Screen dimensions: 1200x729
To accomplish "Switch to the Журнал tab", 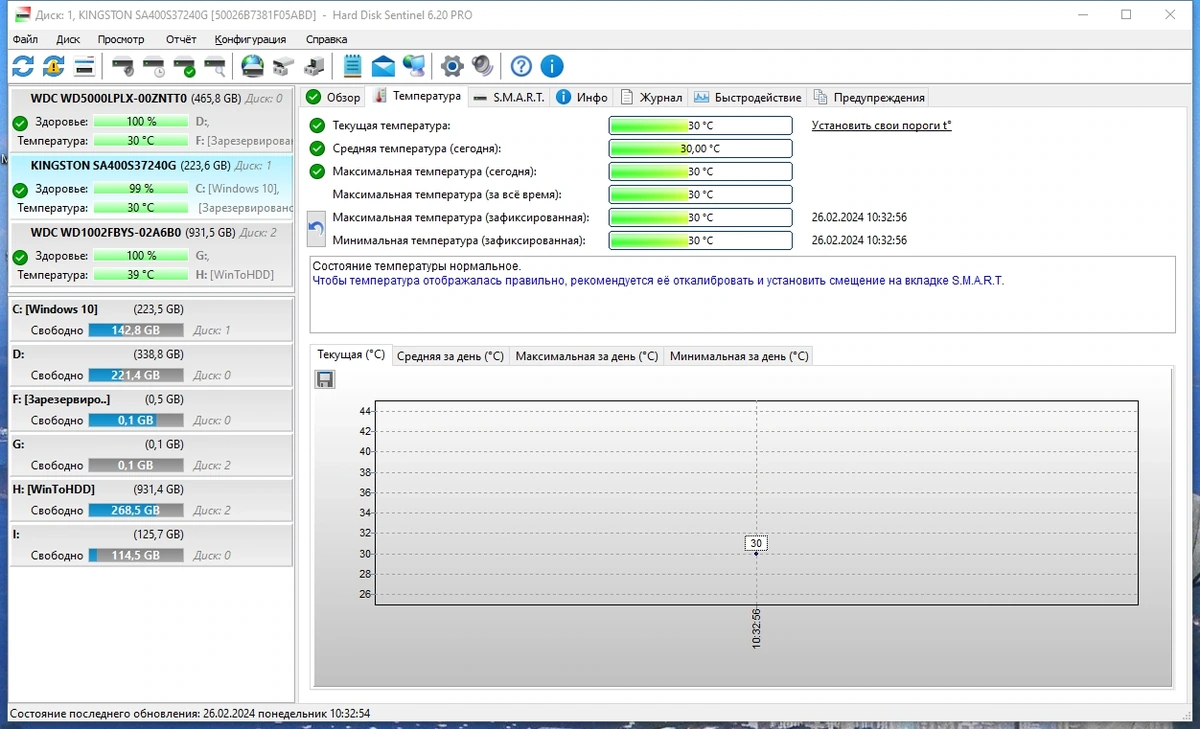I will click(651, 97).
